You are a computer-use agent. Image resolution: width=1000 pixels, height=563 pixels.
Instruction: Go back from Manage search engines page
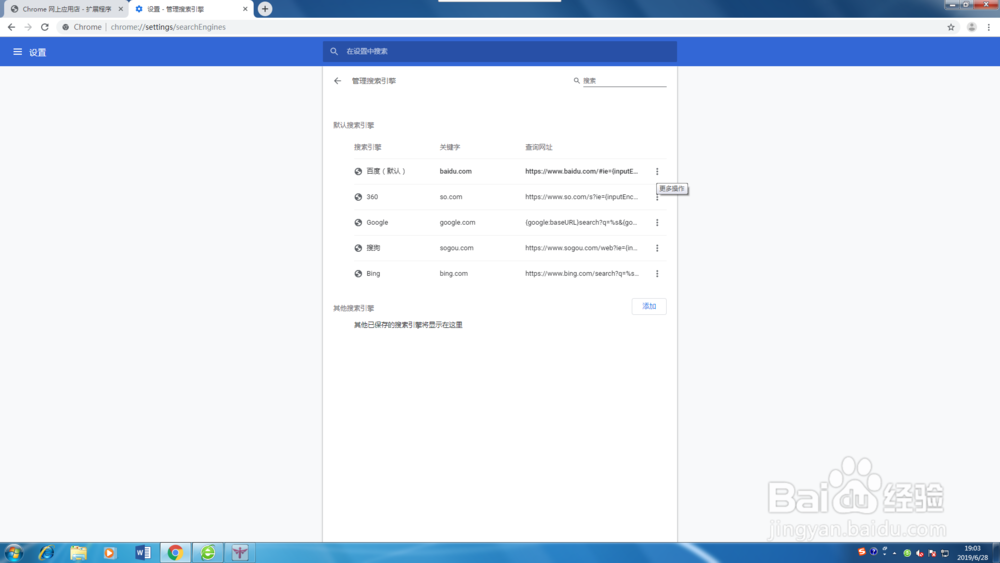point(337,81)
